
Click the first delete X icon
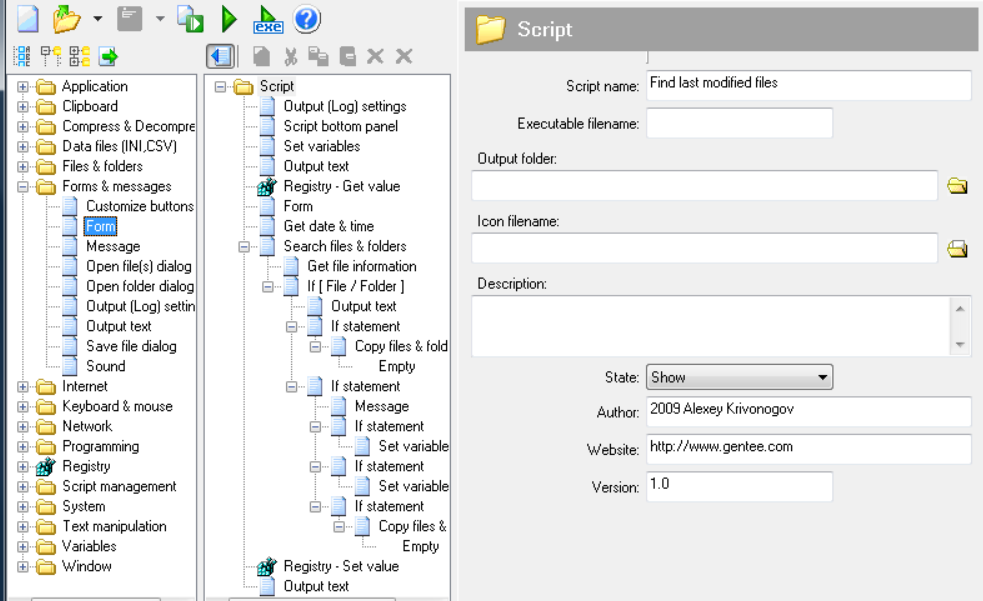tap(375, 56)
